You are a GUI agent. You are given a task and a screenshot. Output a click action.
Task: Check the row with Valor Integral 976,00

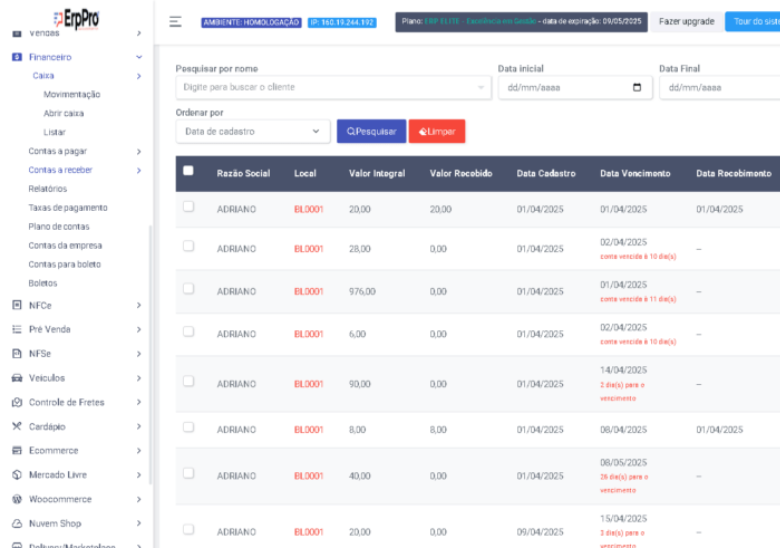point(188,289)
